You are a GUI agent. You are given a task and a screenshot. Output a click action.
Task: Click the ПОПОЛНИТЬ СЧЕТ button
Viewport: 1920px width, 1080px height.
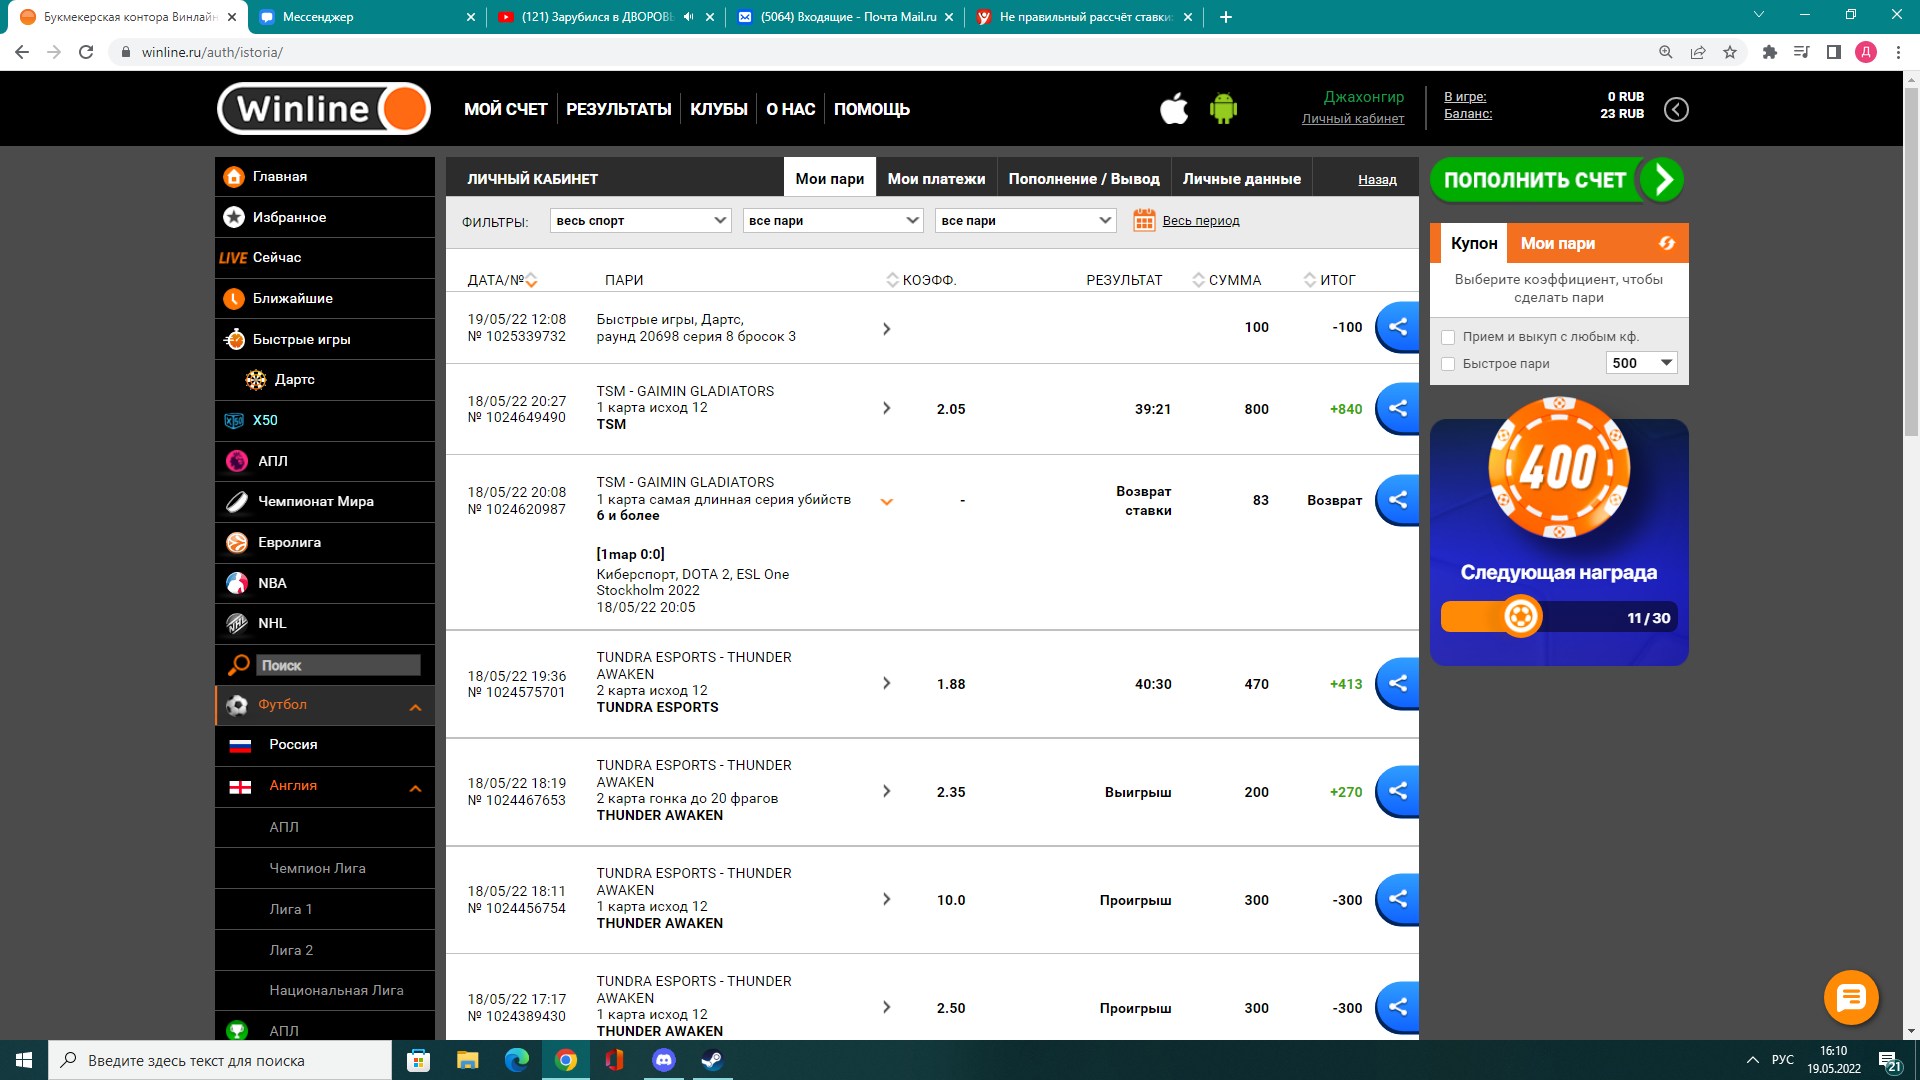(1556, 180)
